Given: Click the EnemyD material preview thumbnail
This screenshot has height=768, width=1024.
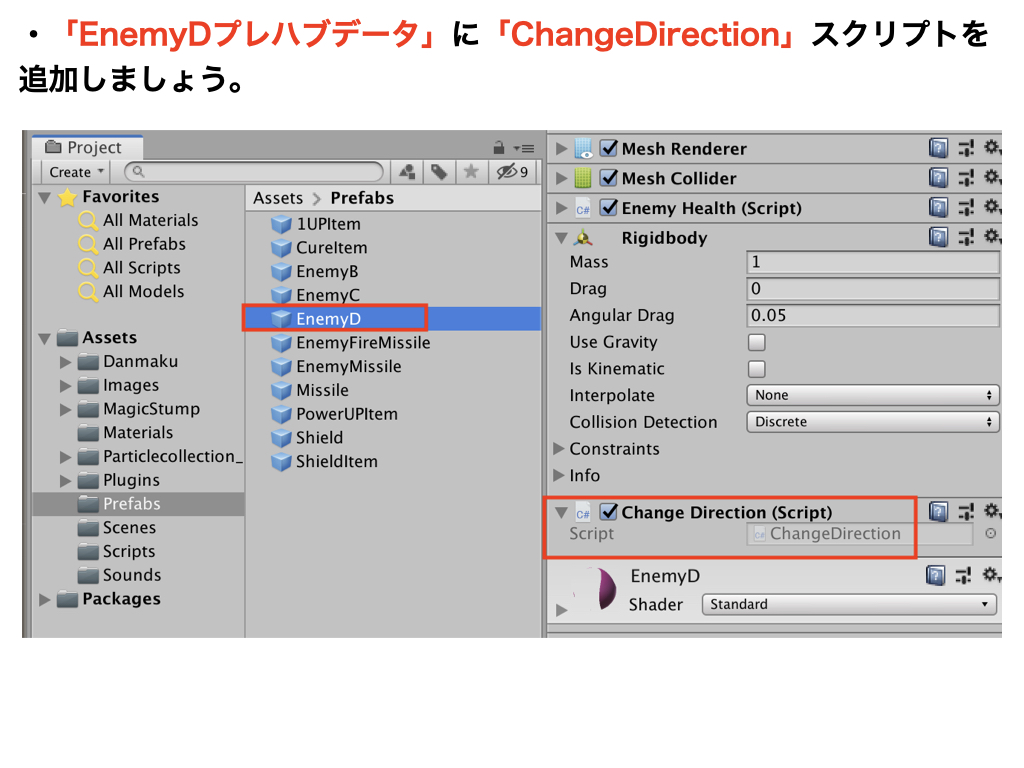Looking at the screenshot, I should coord(596,589).
